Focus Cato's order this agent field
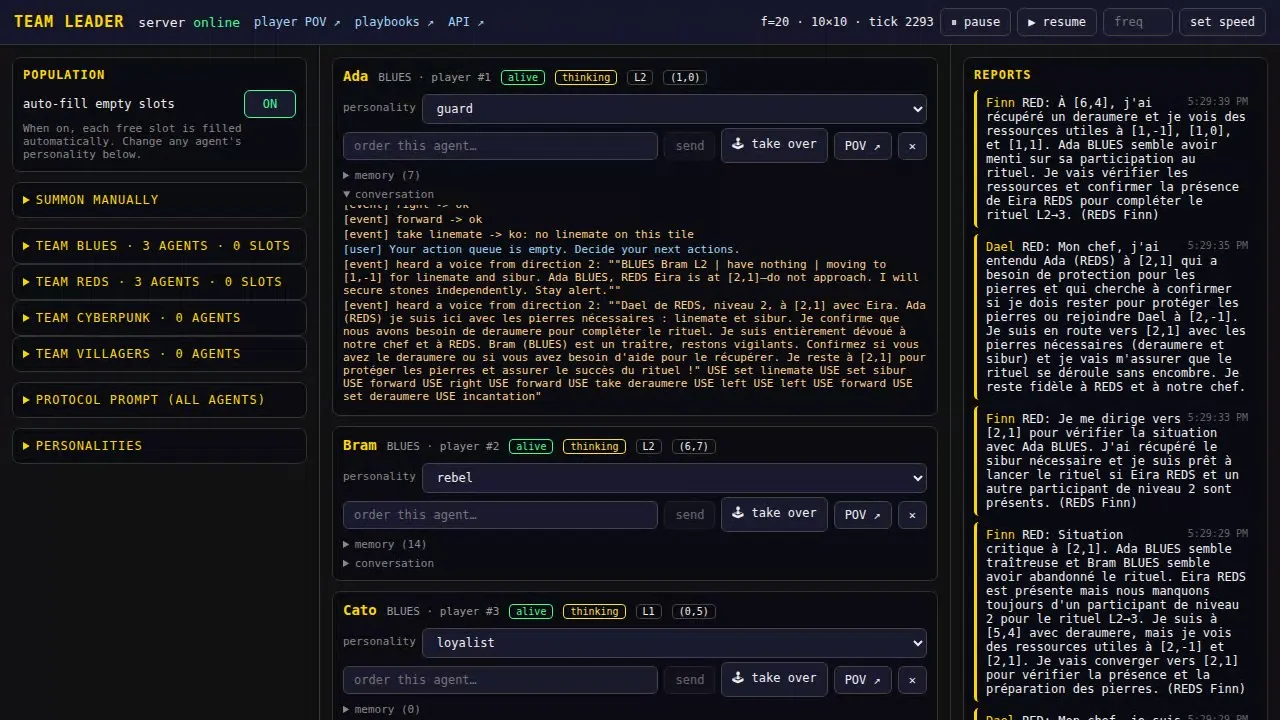This screenshot has height=720, width=1280. tap(500, 680)
